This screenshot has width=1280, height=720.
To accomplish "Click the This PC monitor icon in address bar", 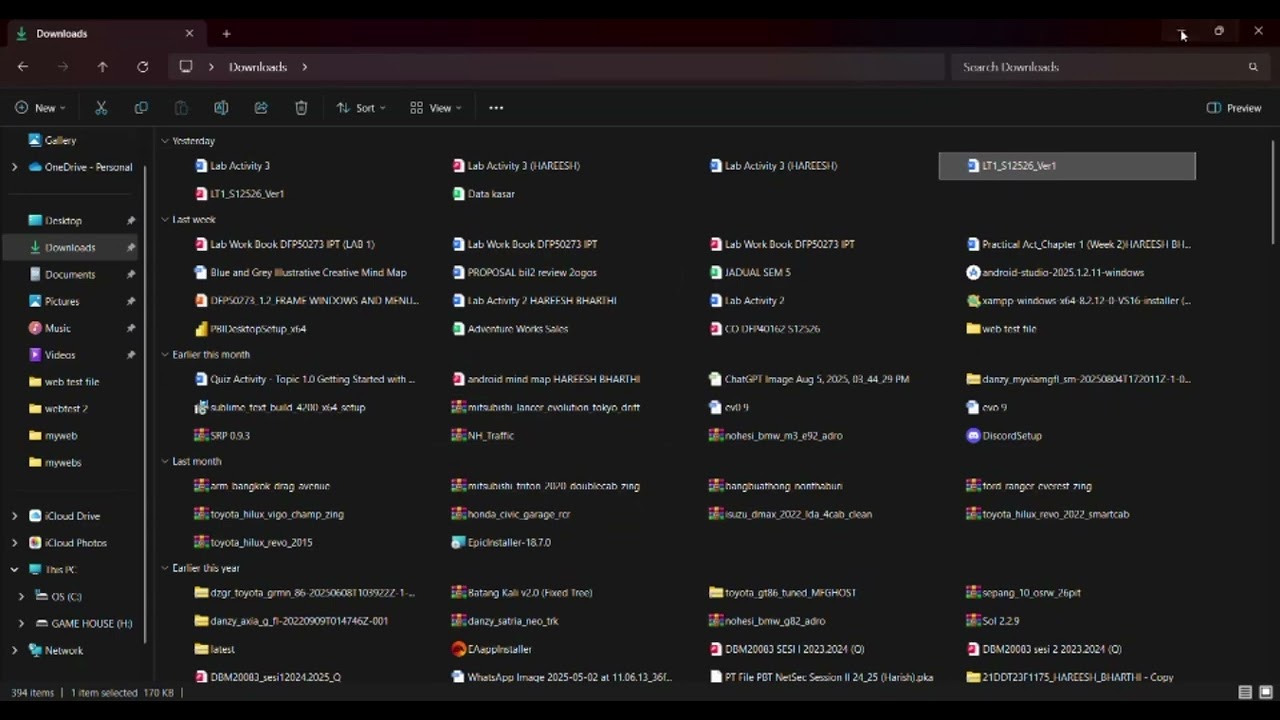I will click(x=186, y=67).
